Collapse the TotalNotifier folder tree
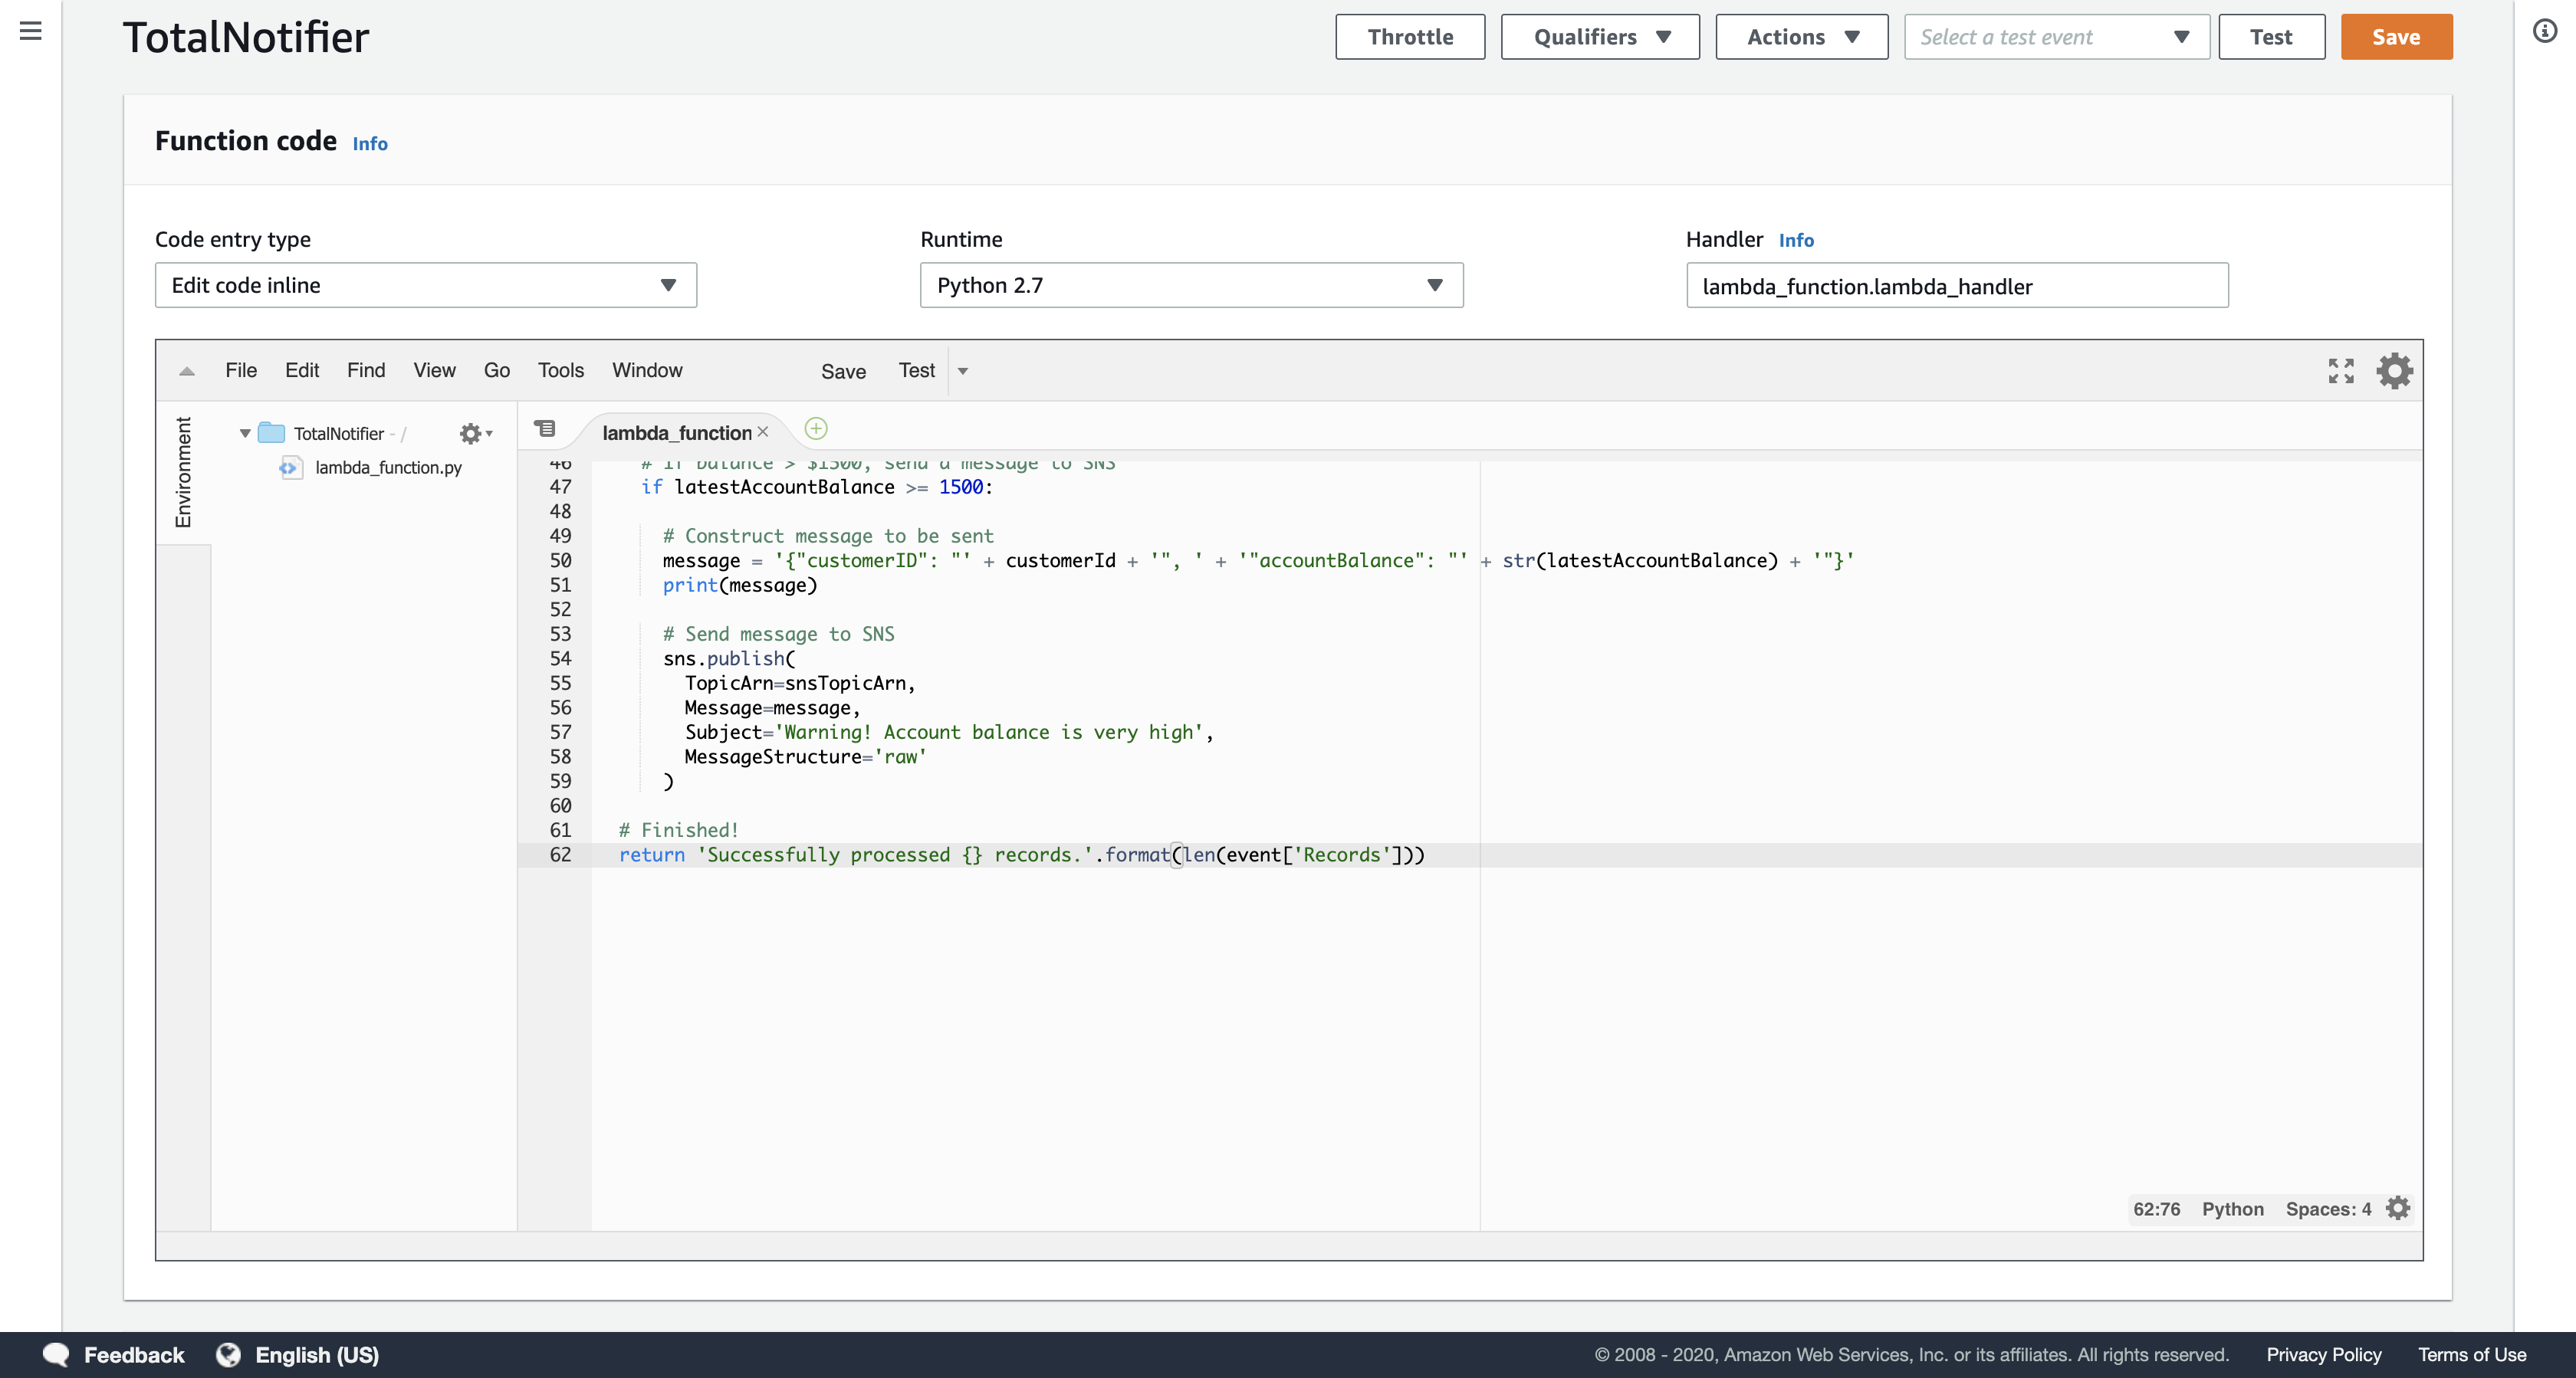Viewport: 2576px width, 1378px height. pyautogui.click(x=245, y=433)
